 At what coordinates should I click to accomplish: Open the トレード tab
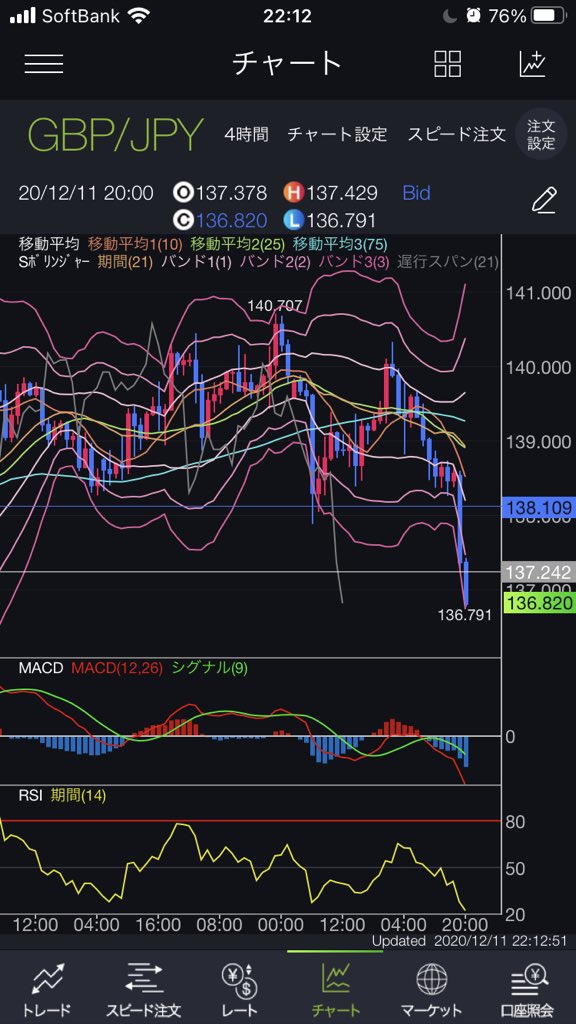click(x=46, y=988)
